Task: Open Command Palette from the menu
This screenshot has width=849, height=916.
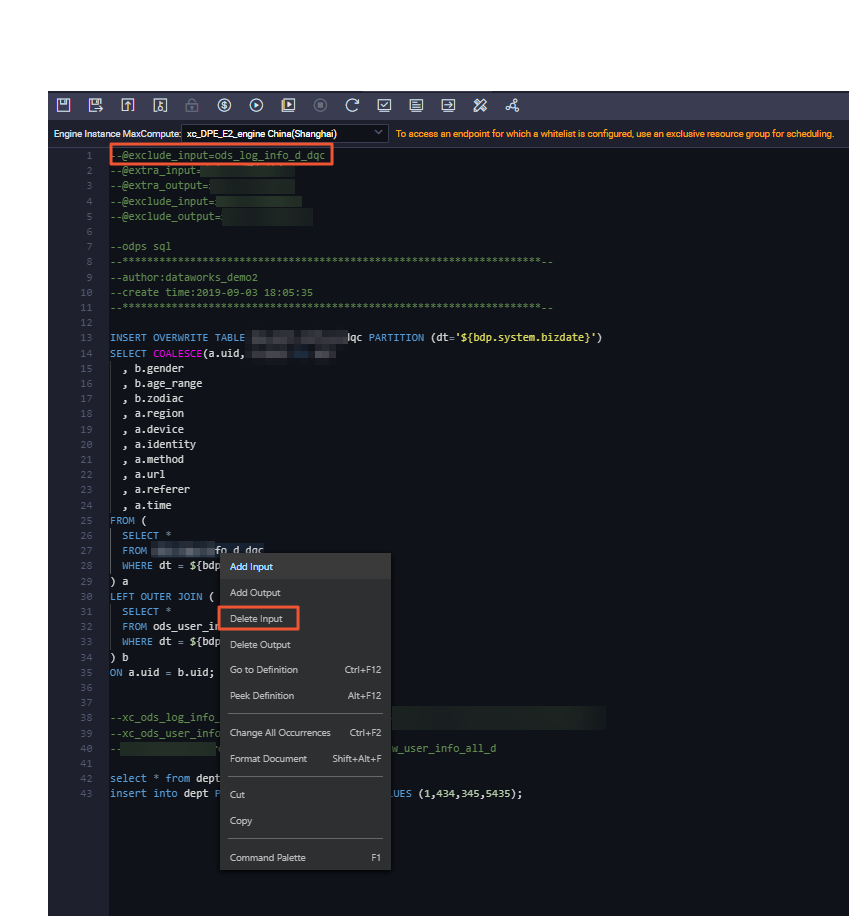Action: pyautogui.click(x=268, y=858)
